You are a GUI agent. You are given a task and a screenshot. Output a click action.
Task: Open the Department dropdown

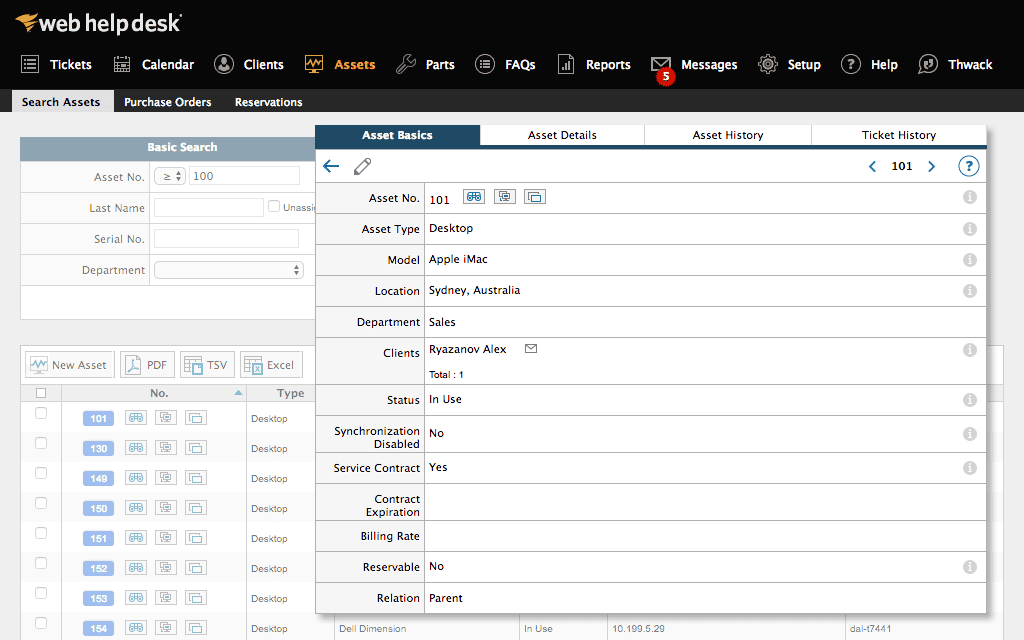[x=228, y=269]
